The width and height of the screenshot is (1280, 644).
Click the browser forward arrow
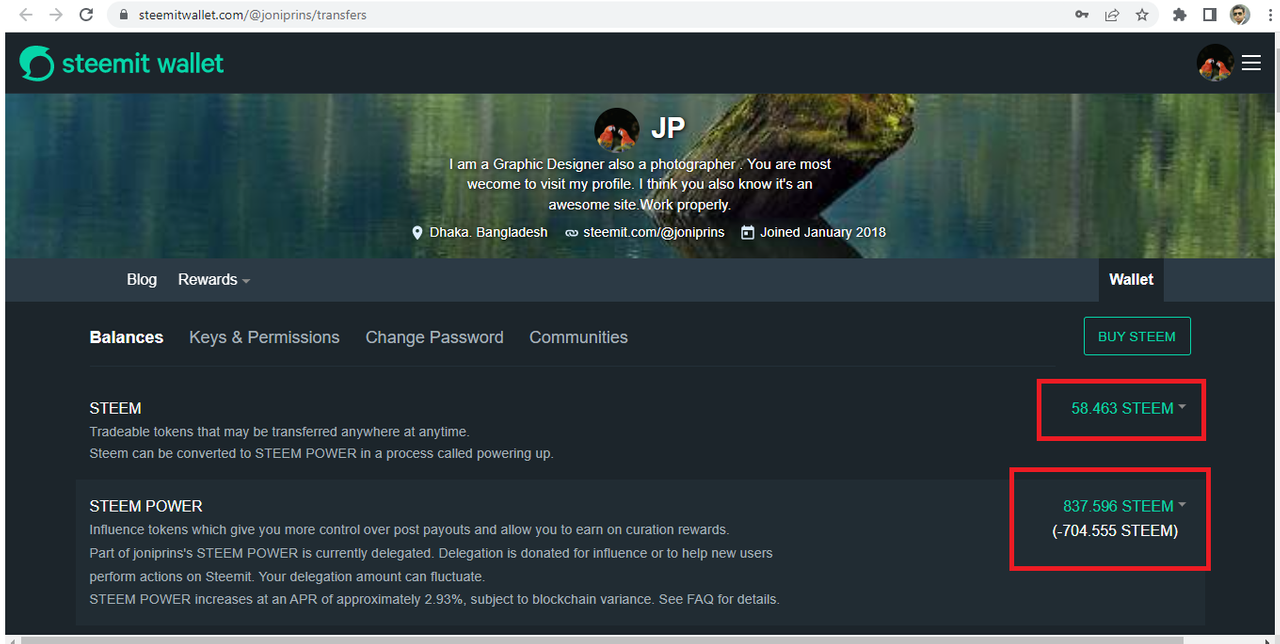(x=56, y=15)
